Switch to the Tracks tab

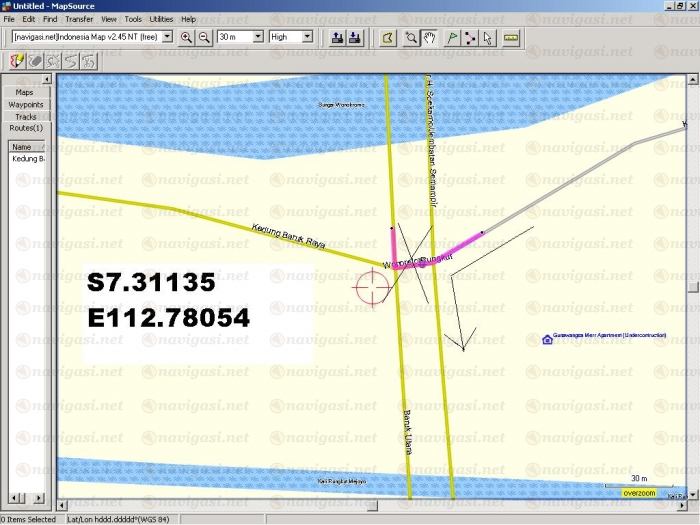(x=25, y=116)
